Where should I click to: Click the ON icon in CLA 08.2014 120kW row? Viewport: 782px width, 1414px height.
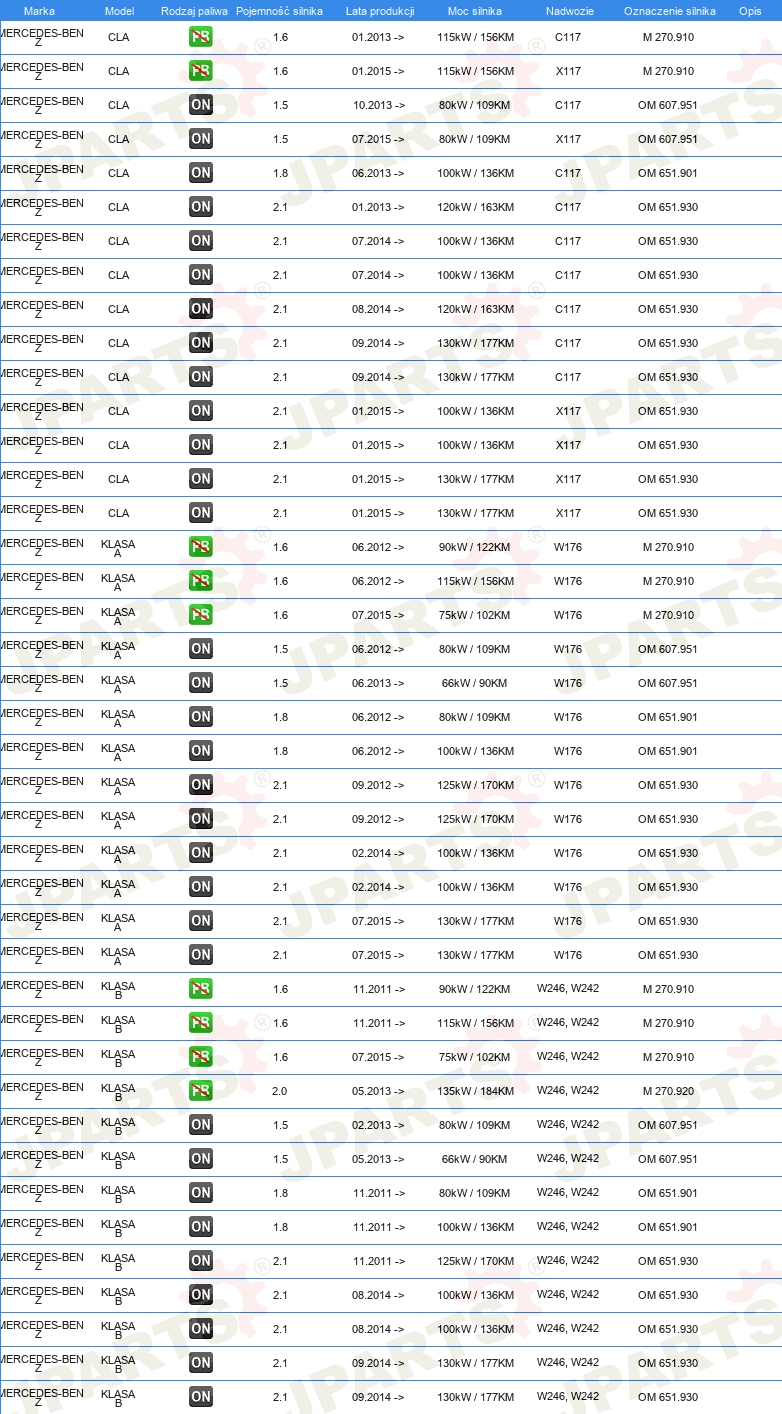(201, 309)
